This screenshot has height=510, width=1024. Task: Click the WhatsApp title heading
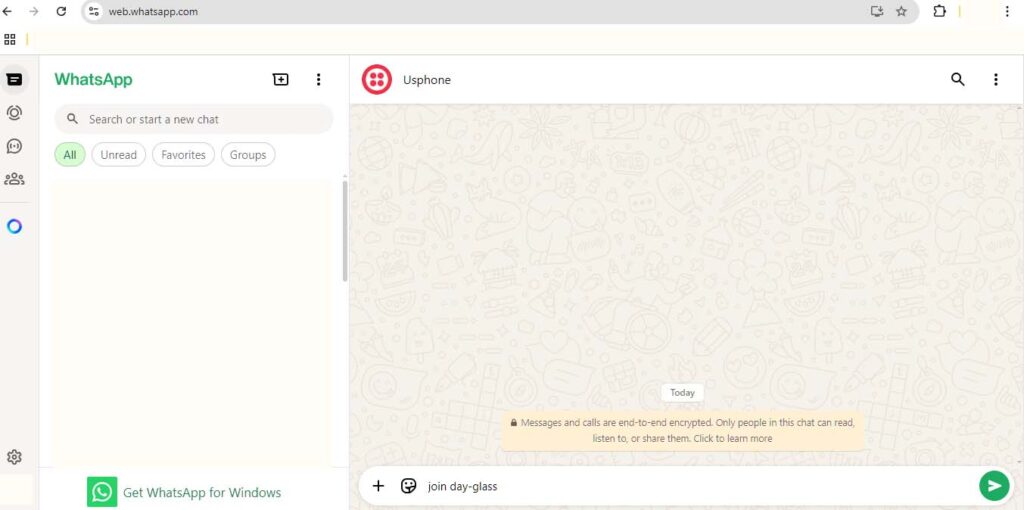93,80
